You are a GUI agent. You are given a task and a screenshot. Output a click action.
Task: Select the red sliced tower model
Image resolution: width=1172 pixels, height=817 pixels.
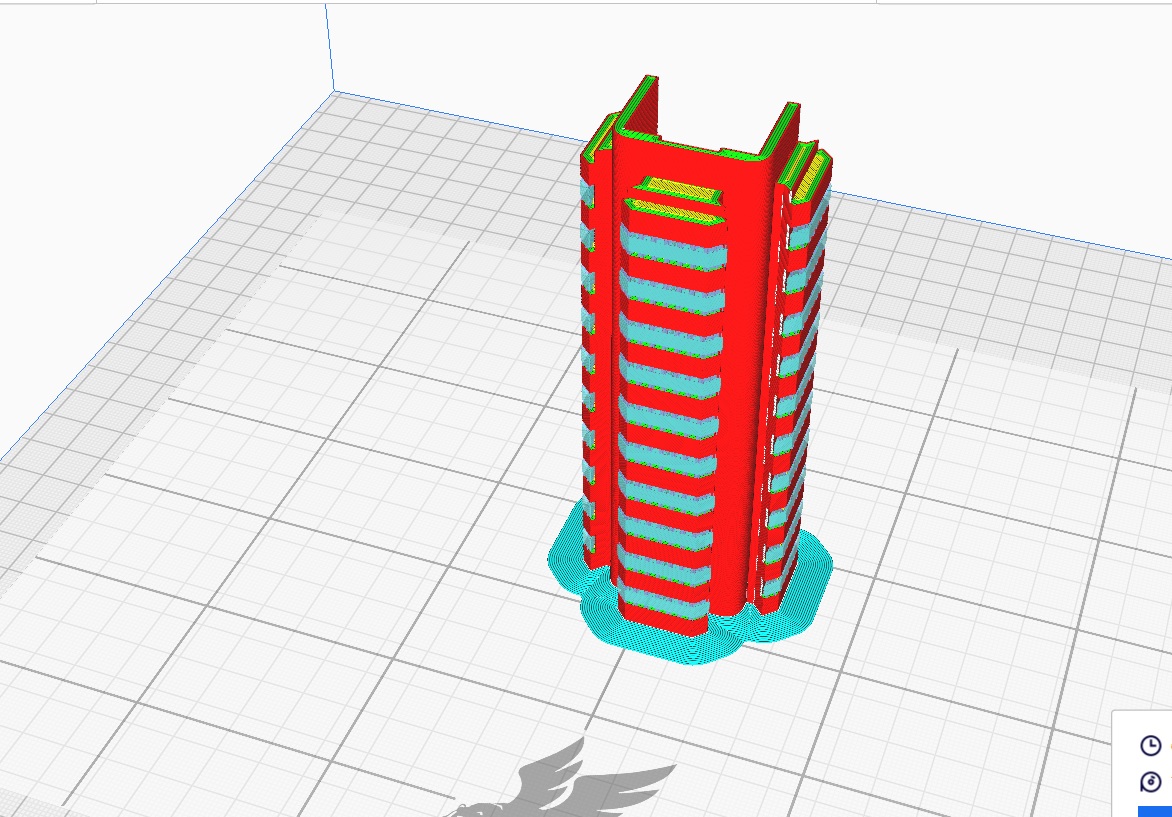(x=703, y=359)
